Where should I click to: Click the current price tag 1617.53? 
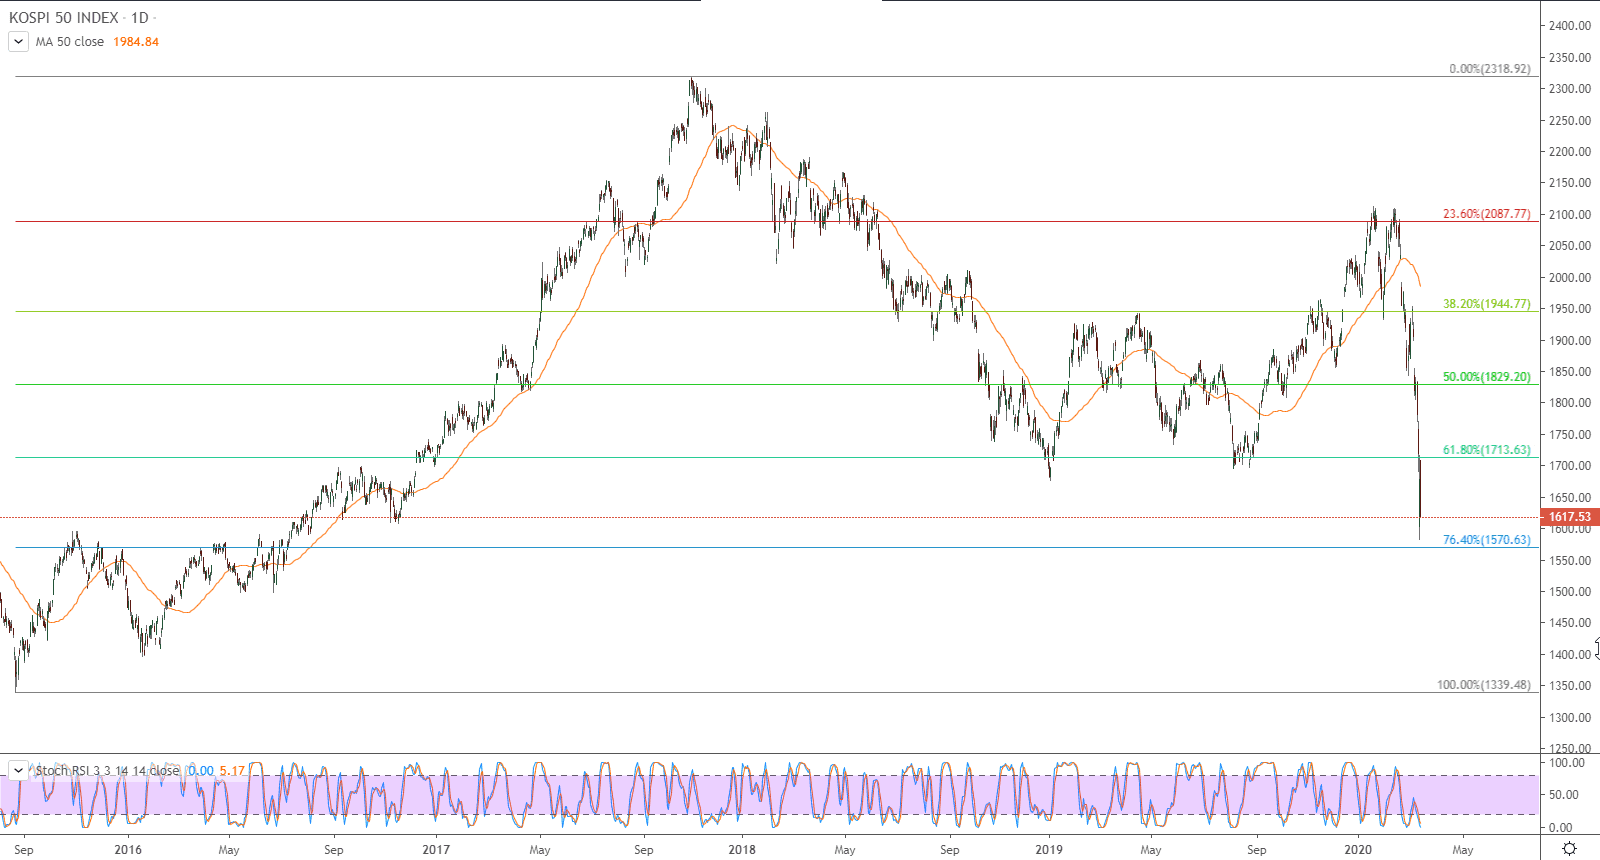click(x=1570, y=517)
